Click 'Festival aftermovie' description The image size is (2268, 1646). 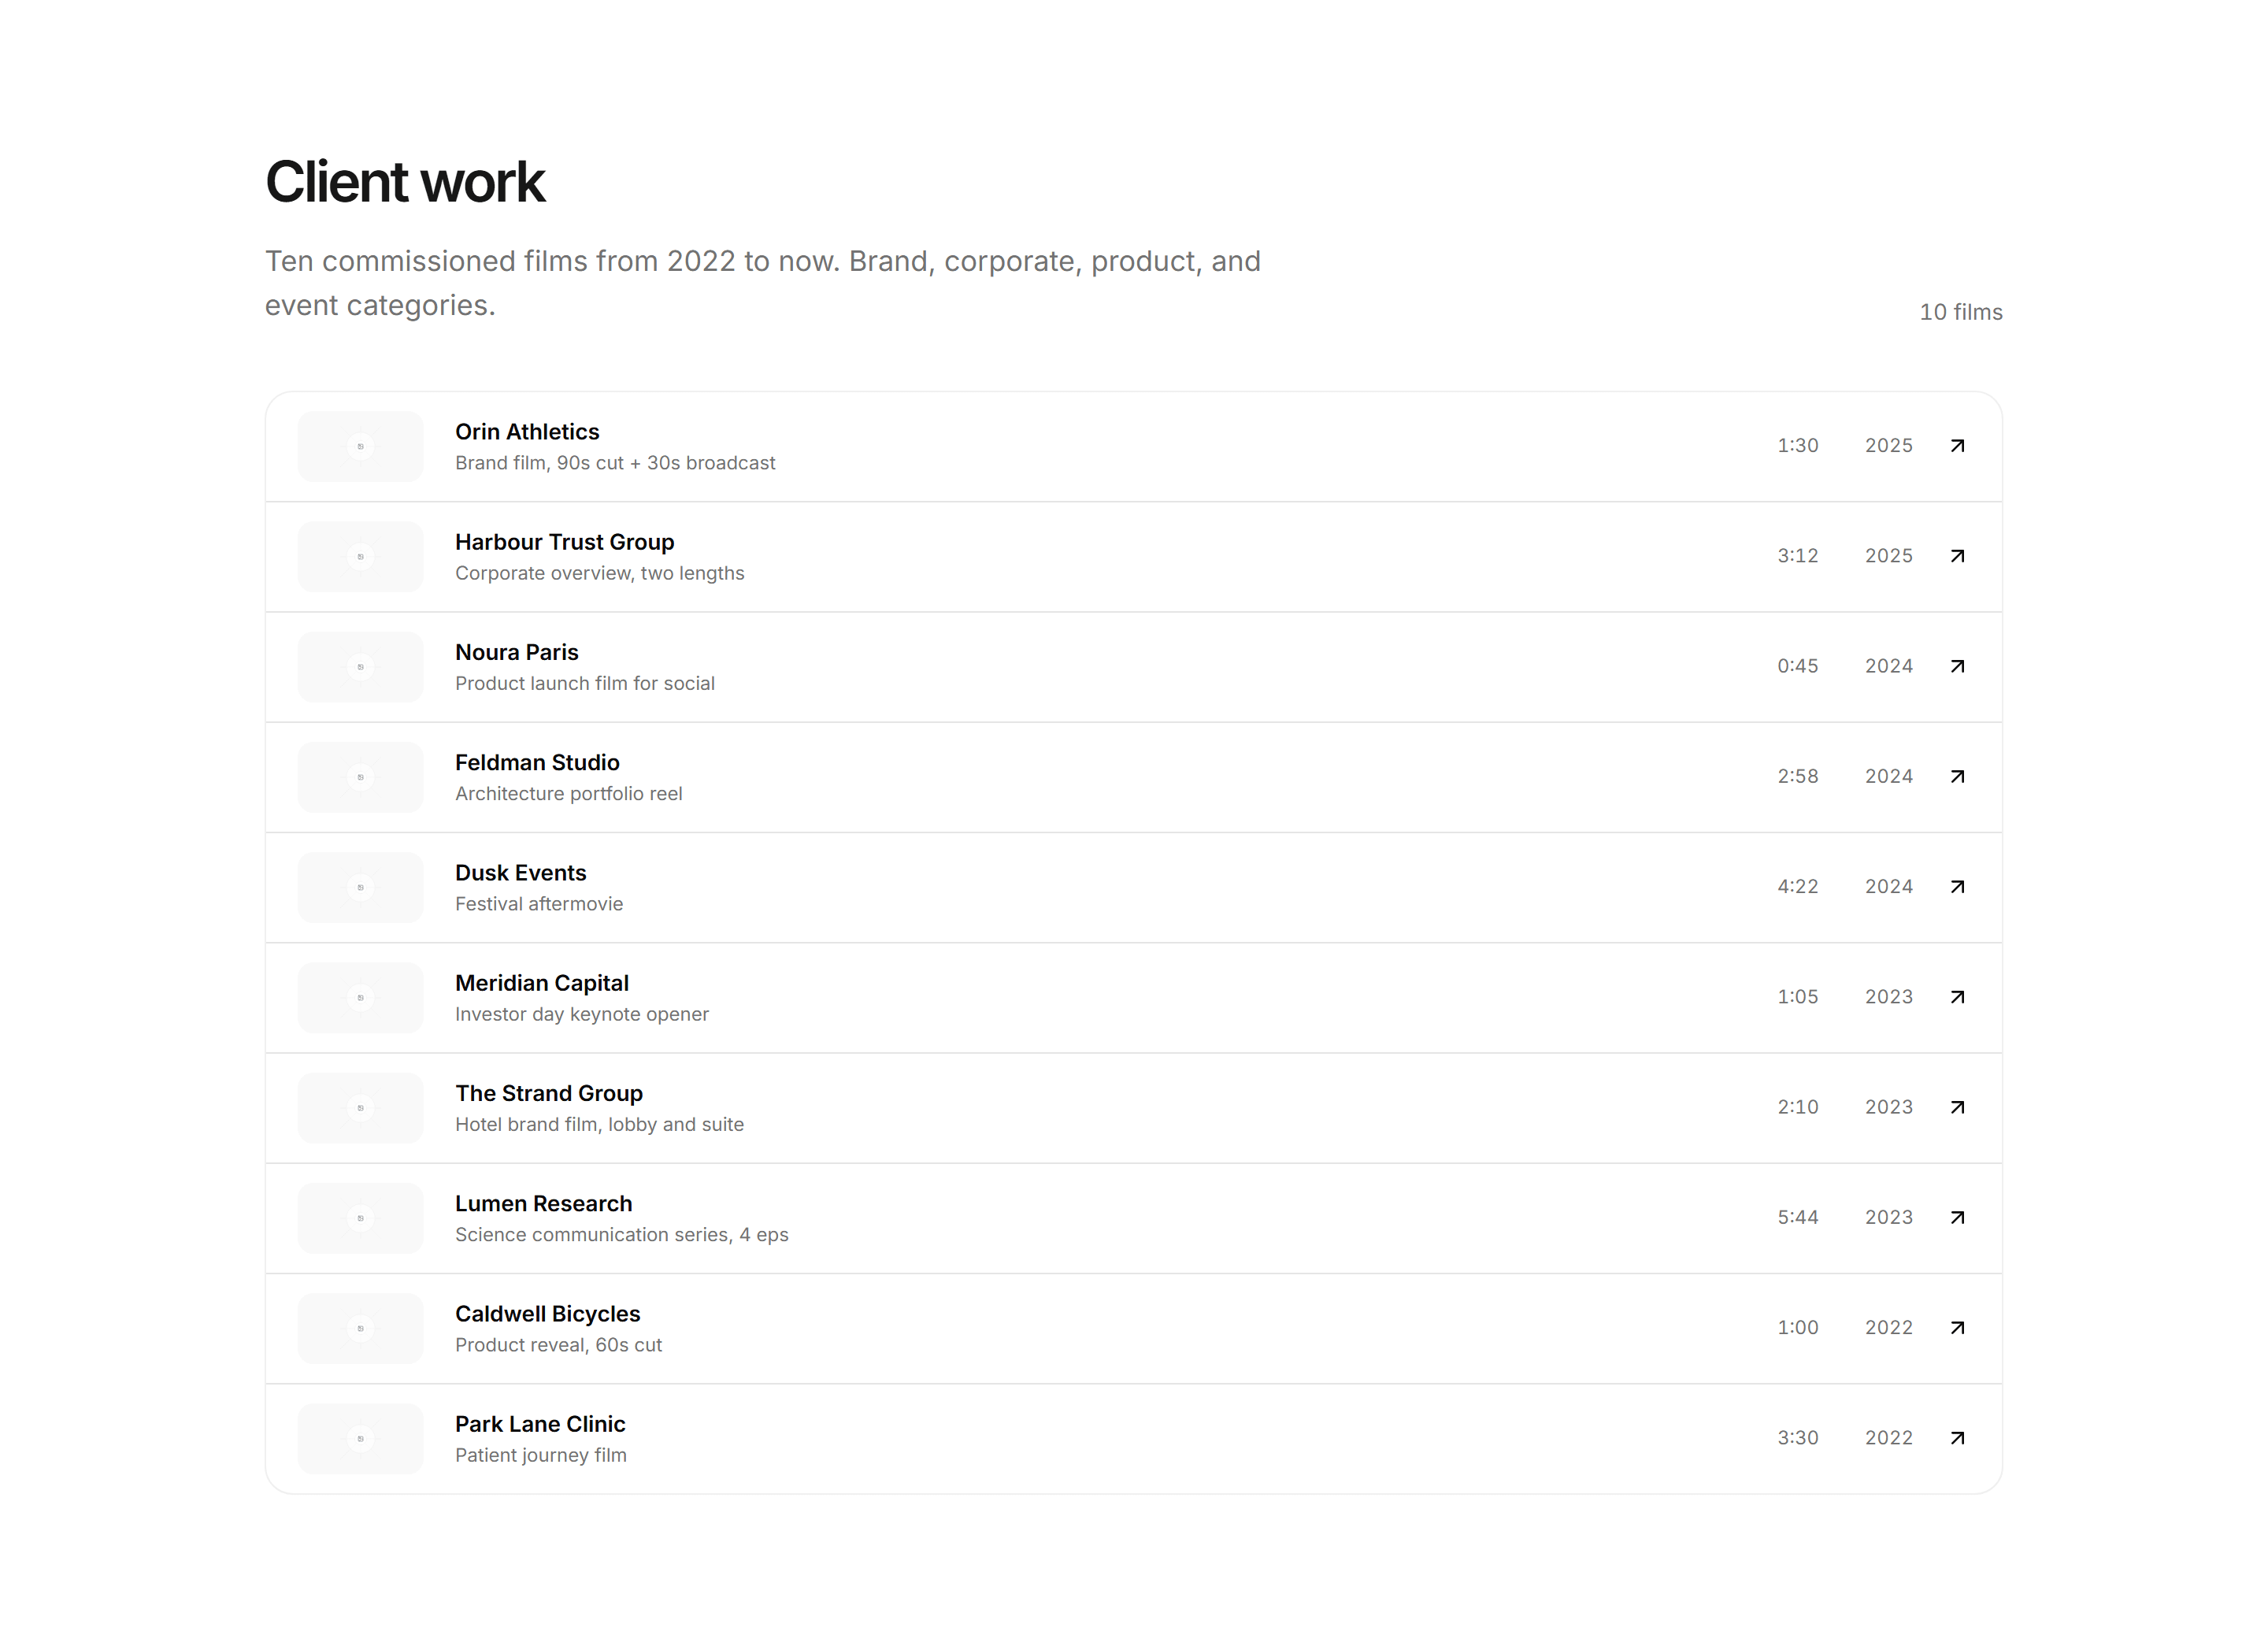(x=538, y=904)
